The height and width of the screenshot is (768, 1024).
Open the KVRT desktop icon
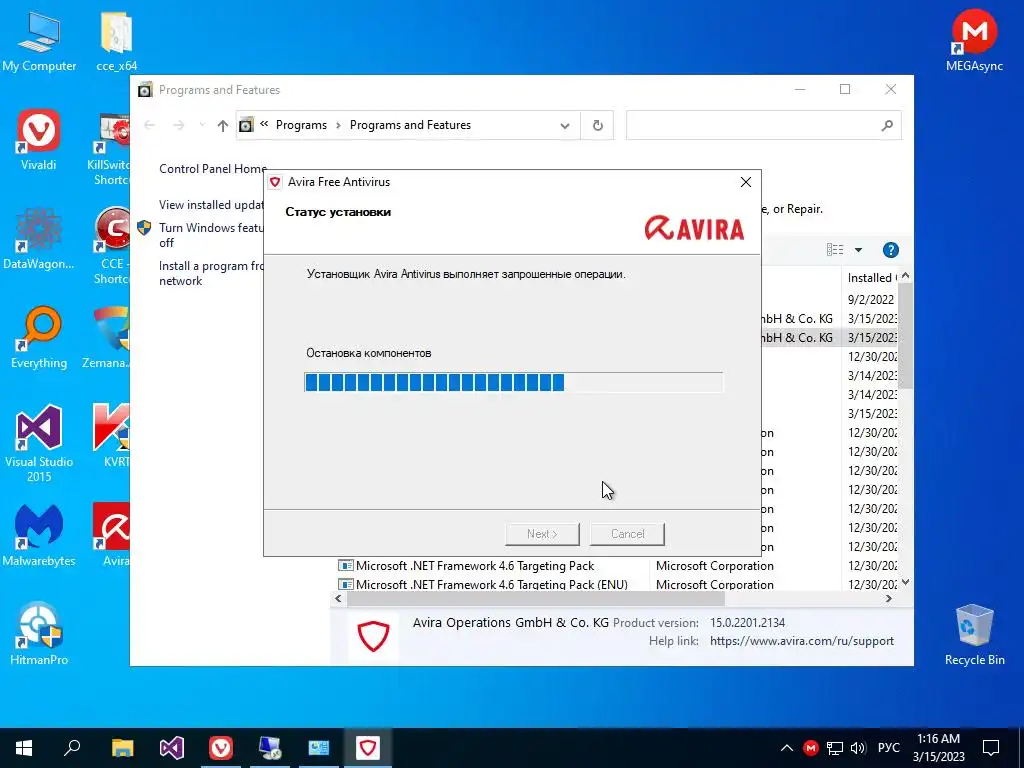click(112, 436)
